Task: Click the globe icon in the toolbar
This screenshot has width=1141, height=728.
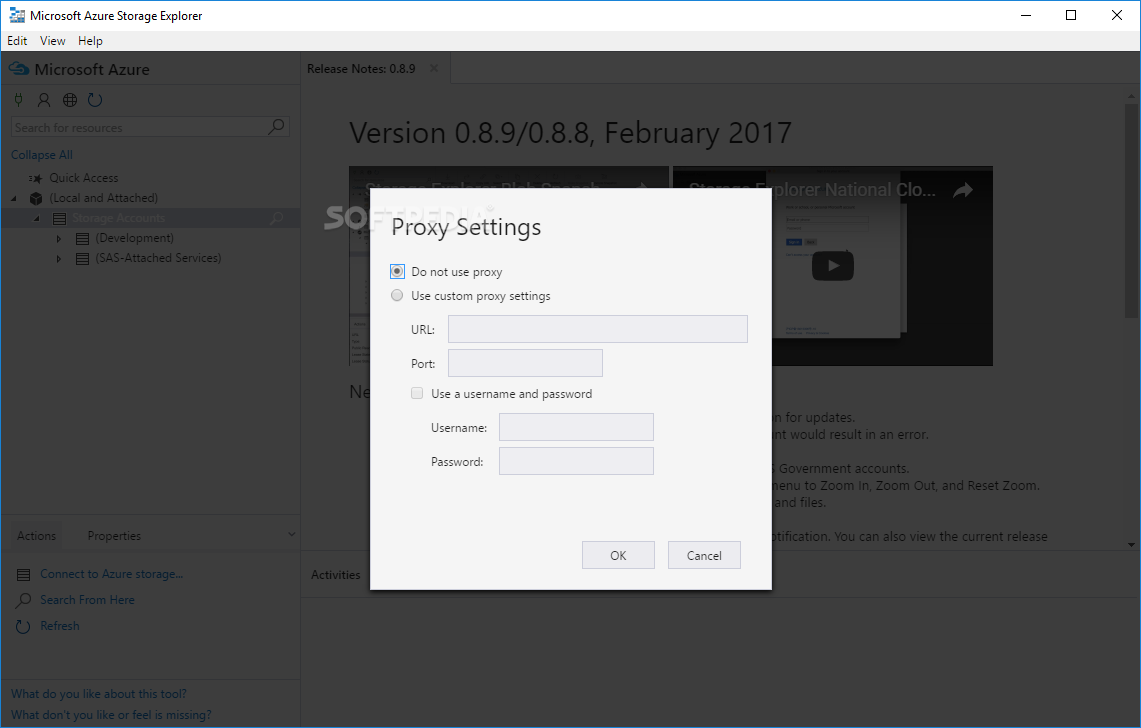Action: 70,100
